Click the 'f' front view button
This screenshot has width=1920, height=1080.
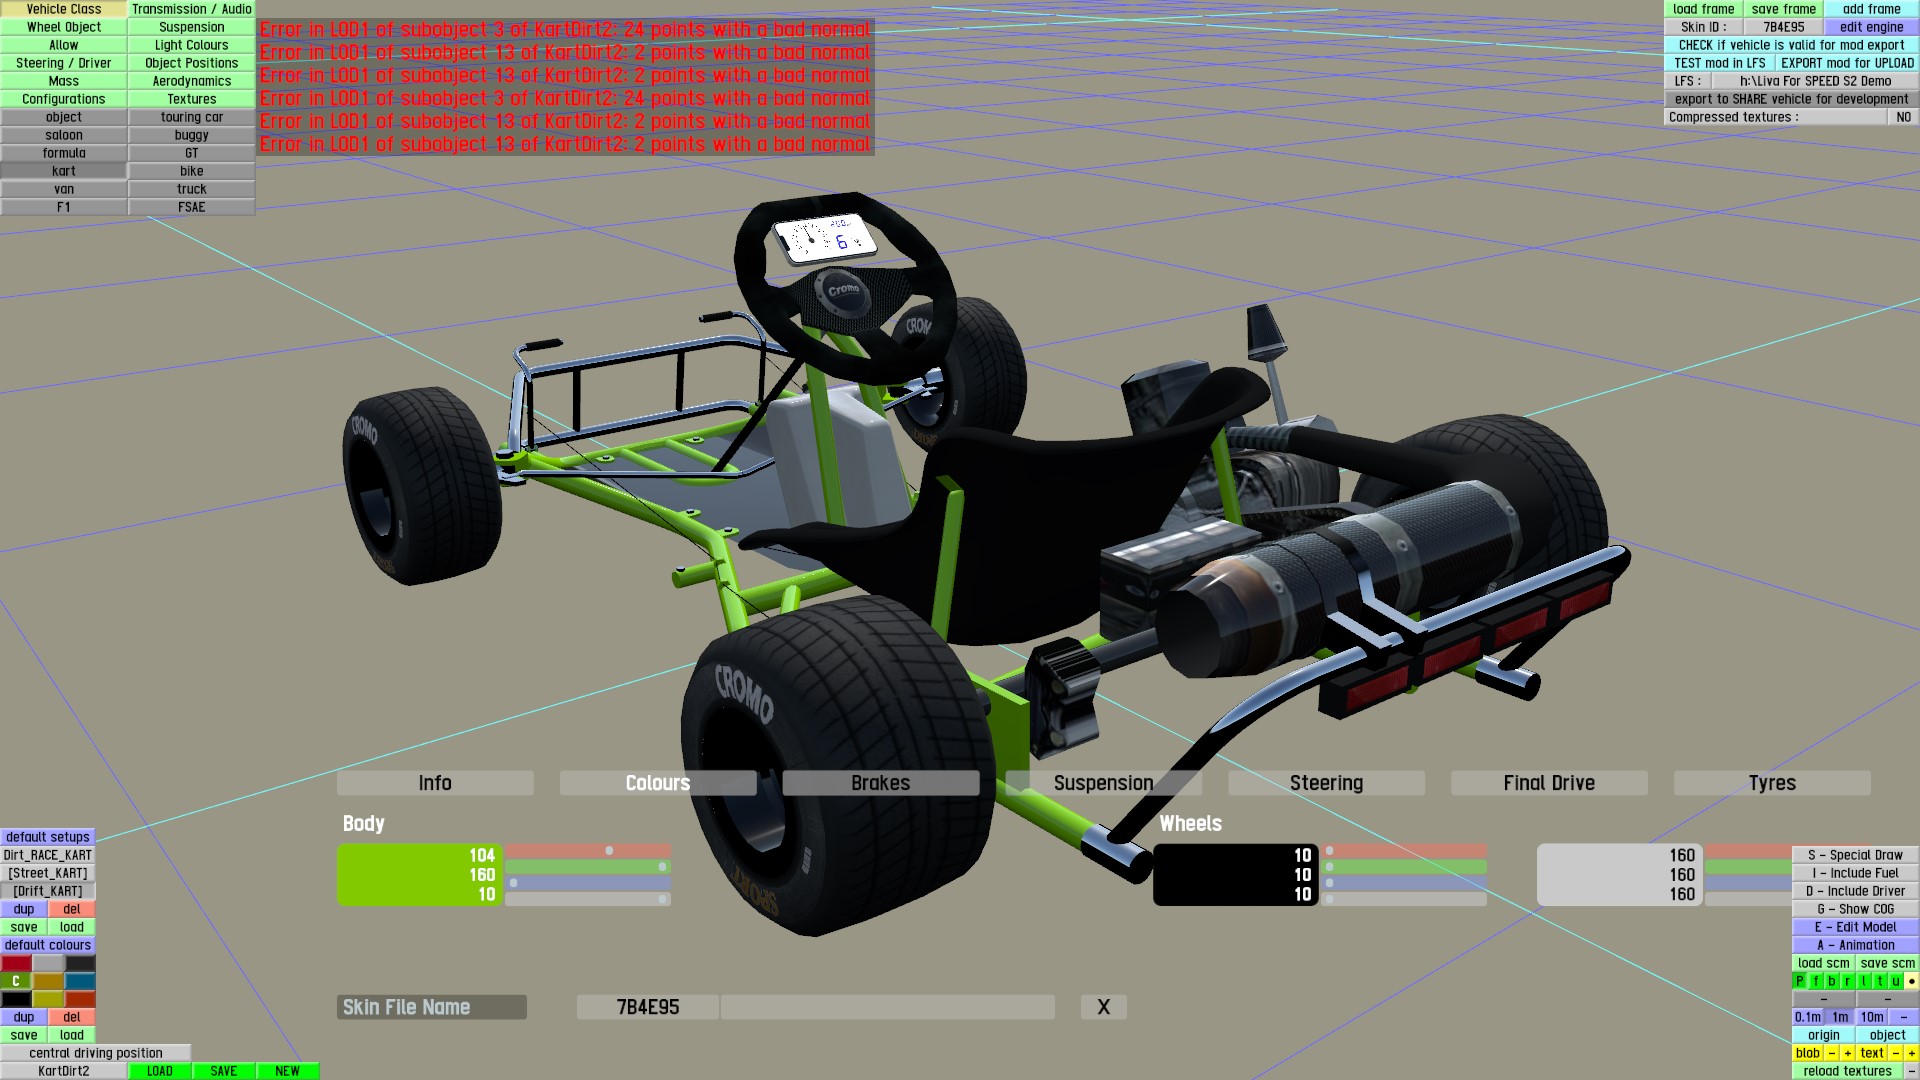click(1816, 981)
